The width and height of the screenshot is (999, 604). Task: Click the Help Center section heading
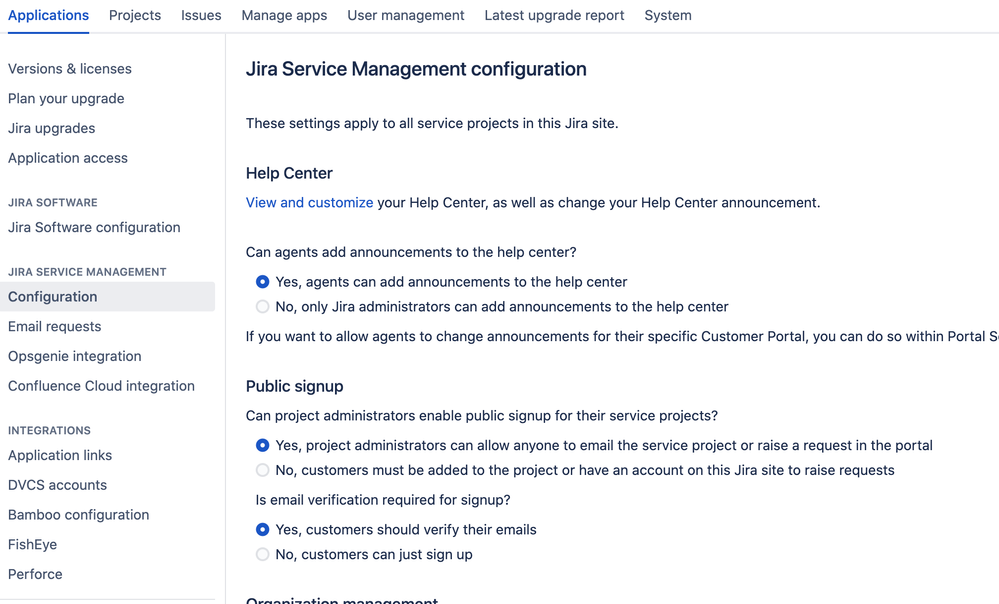(289, 173)
